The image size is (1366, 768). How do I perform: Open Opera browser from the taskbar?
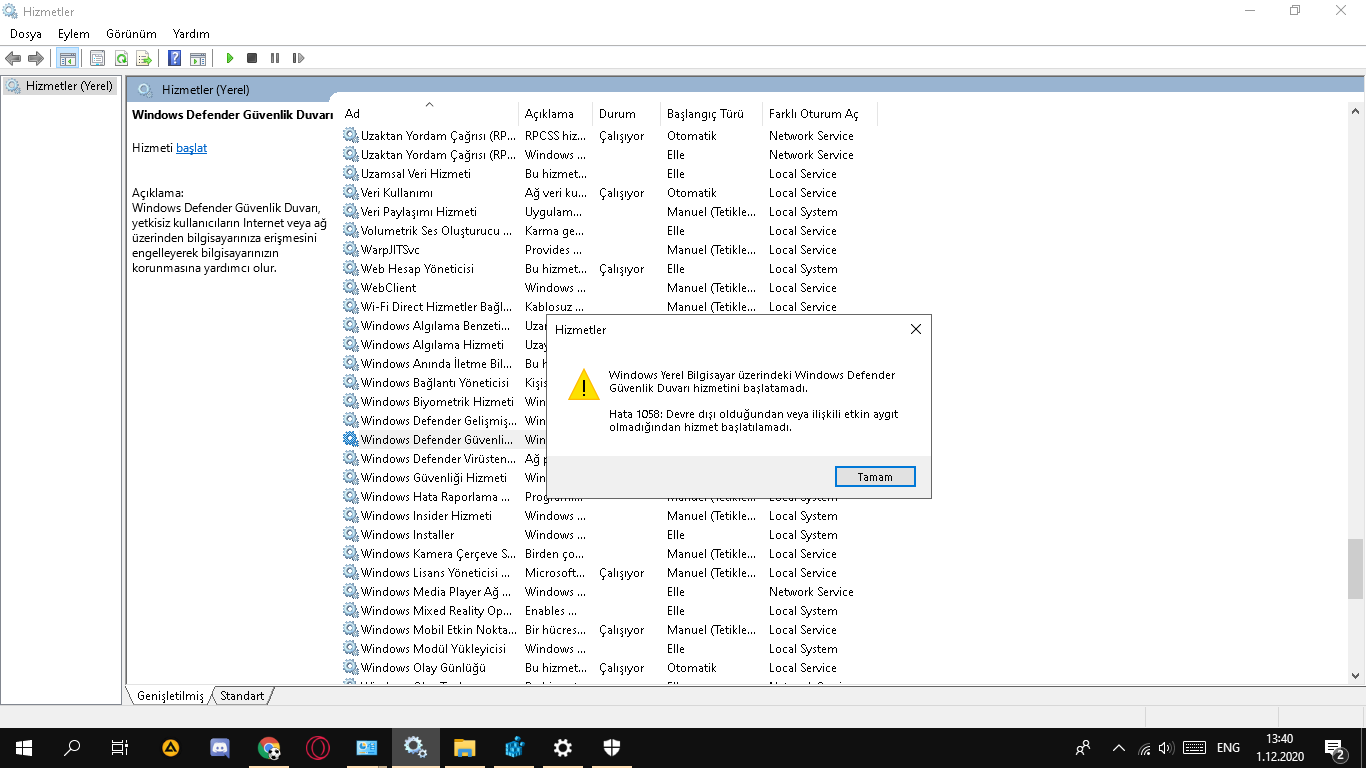click(318, 747)
